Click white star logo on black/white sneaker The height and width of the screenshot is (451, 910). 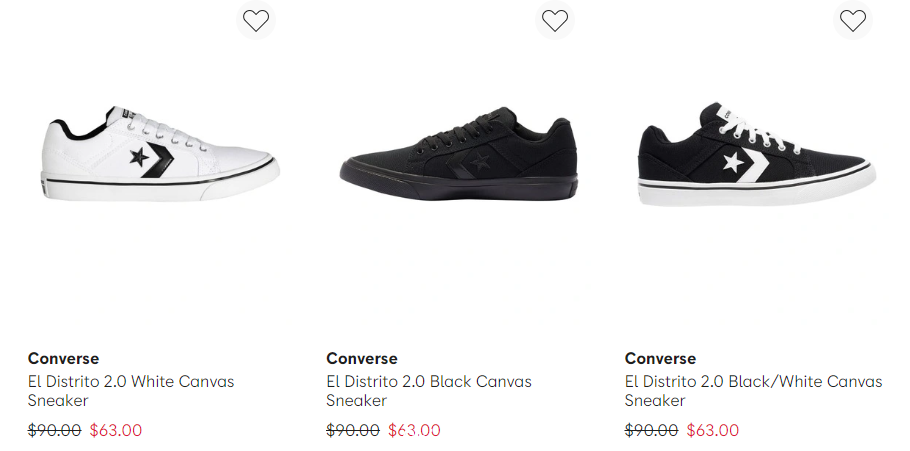pos(734,162)
